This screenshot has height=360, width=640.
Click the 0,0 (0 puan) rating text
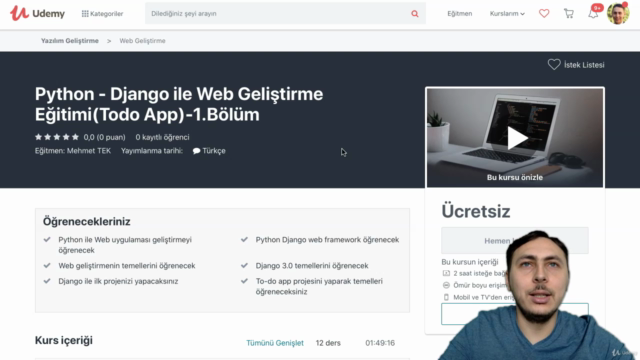click(104, 137)
